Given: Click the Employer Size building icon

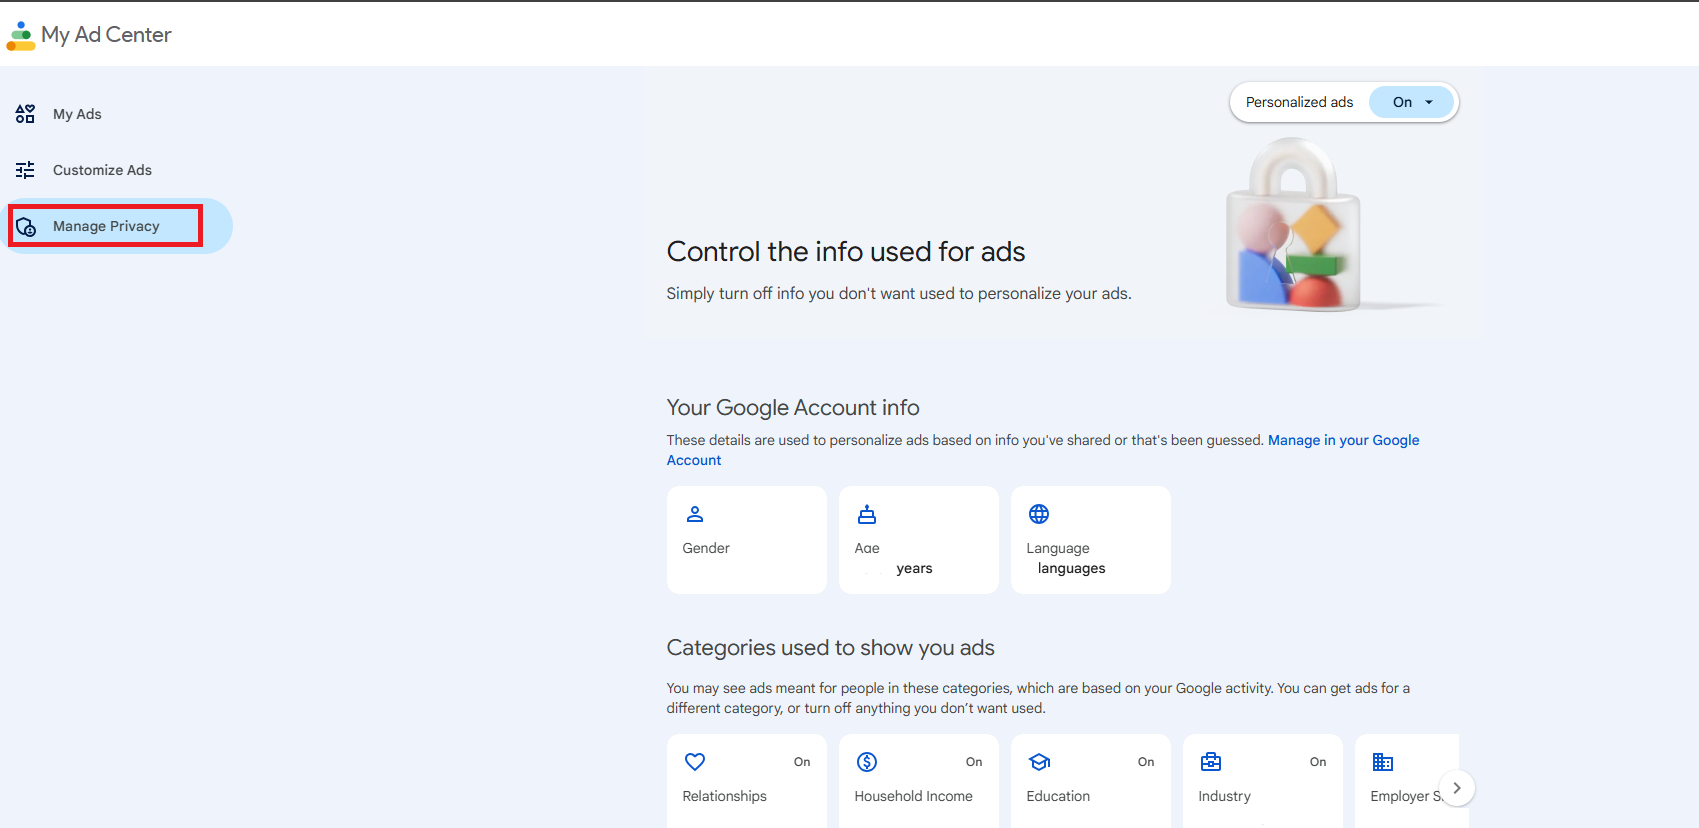Looking at the screenshot, I should (x=1383, y=762).
